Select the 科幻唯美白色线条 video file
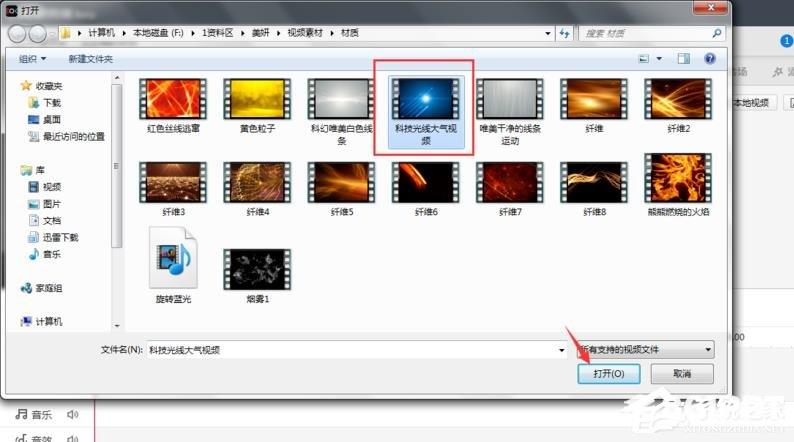The image size is (794, 442). coord(341,112)
